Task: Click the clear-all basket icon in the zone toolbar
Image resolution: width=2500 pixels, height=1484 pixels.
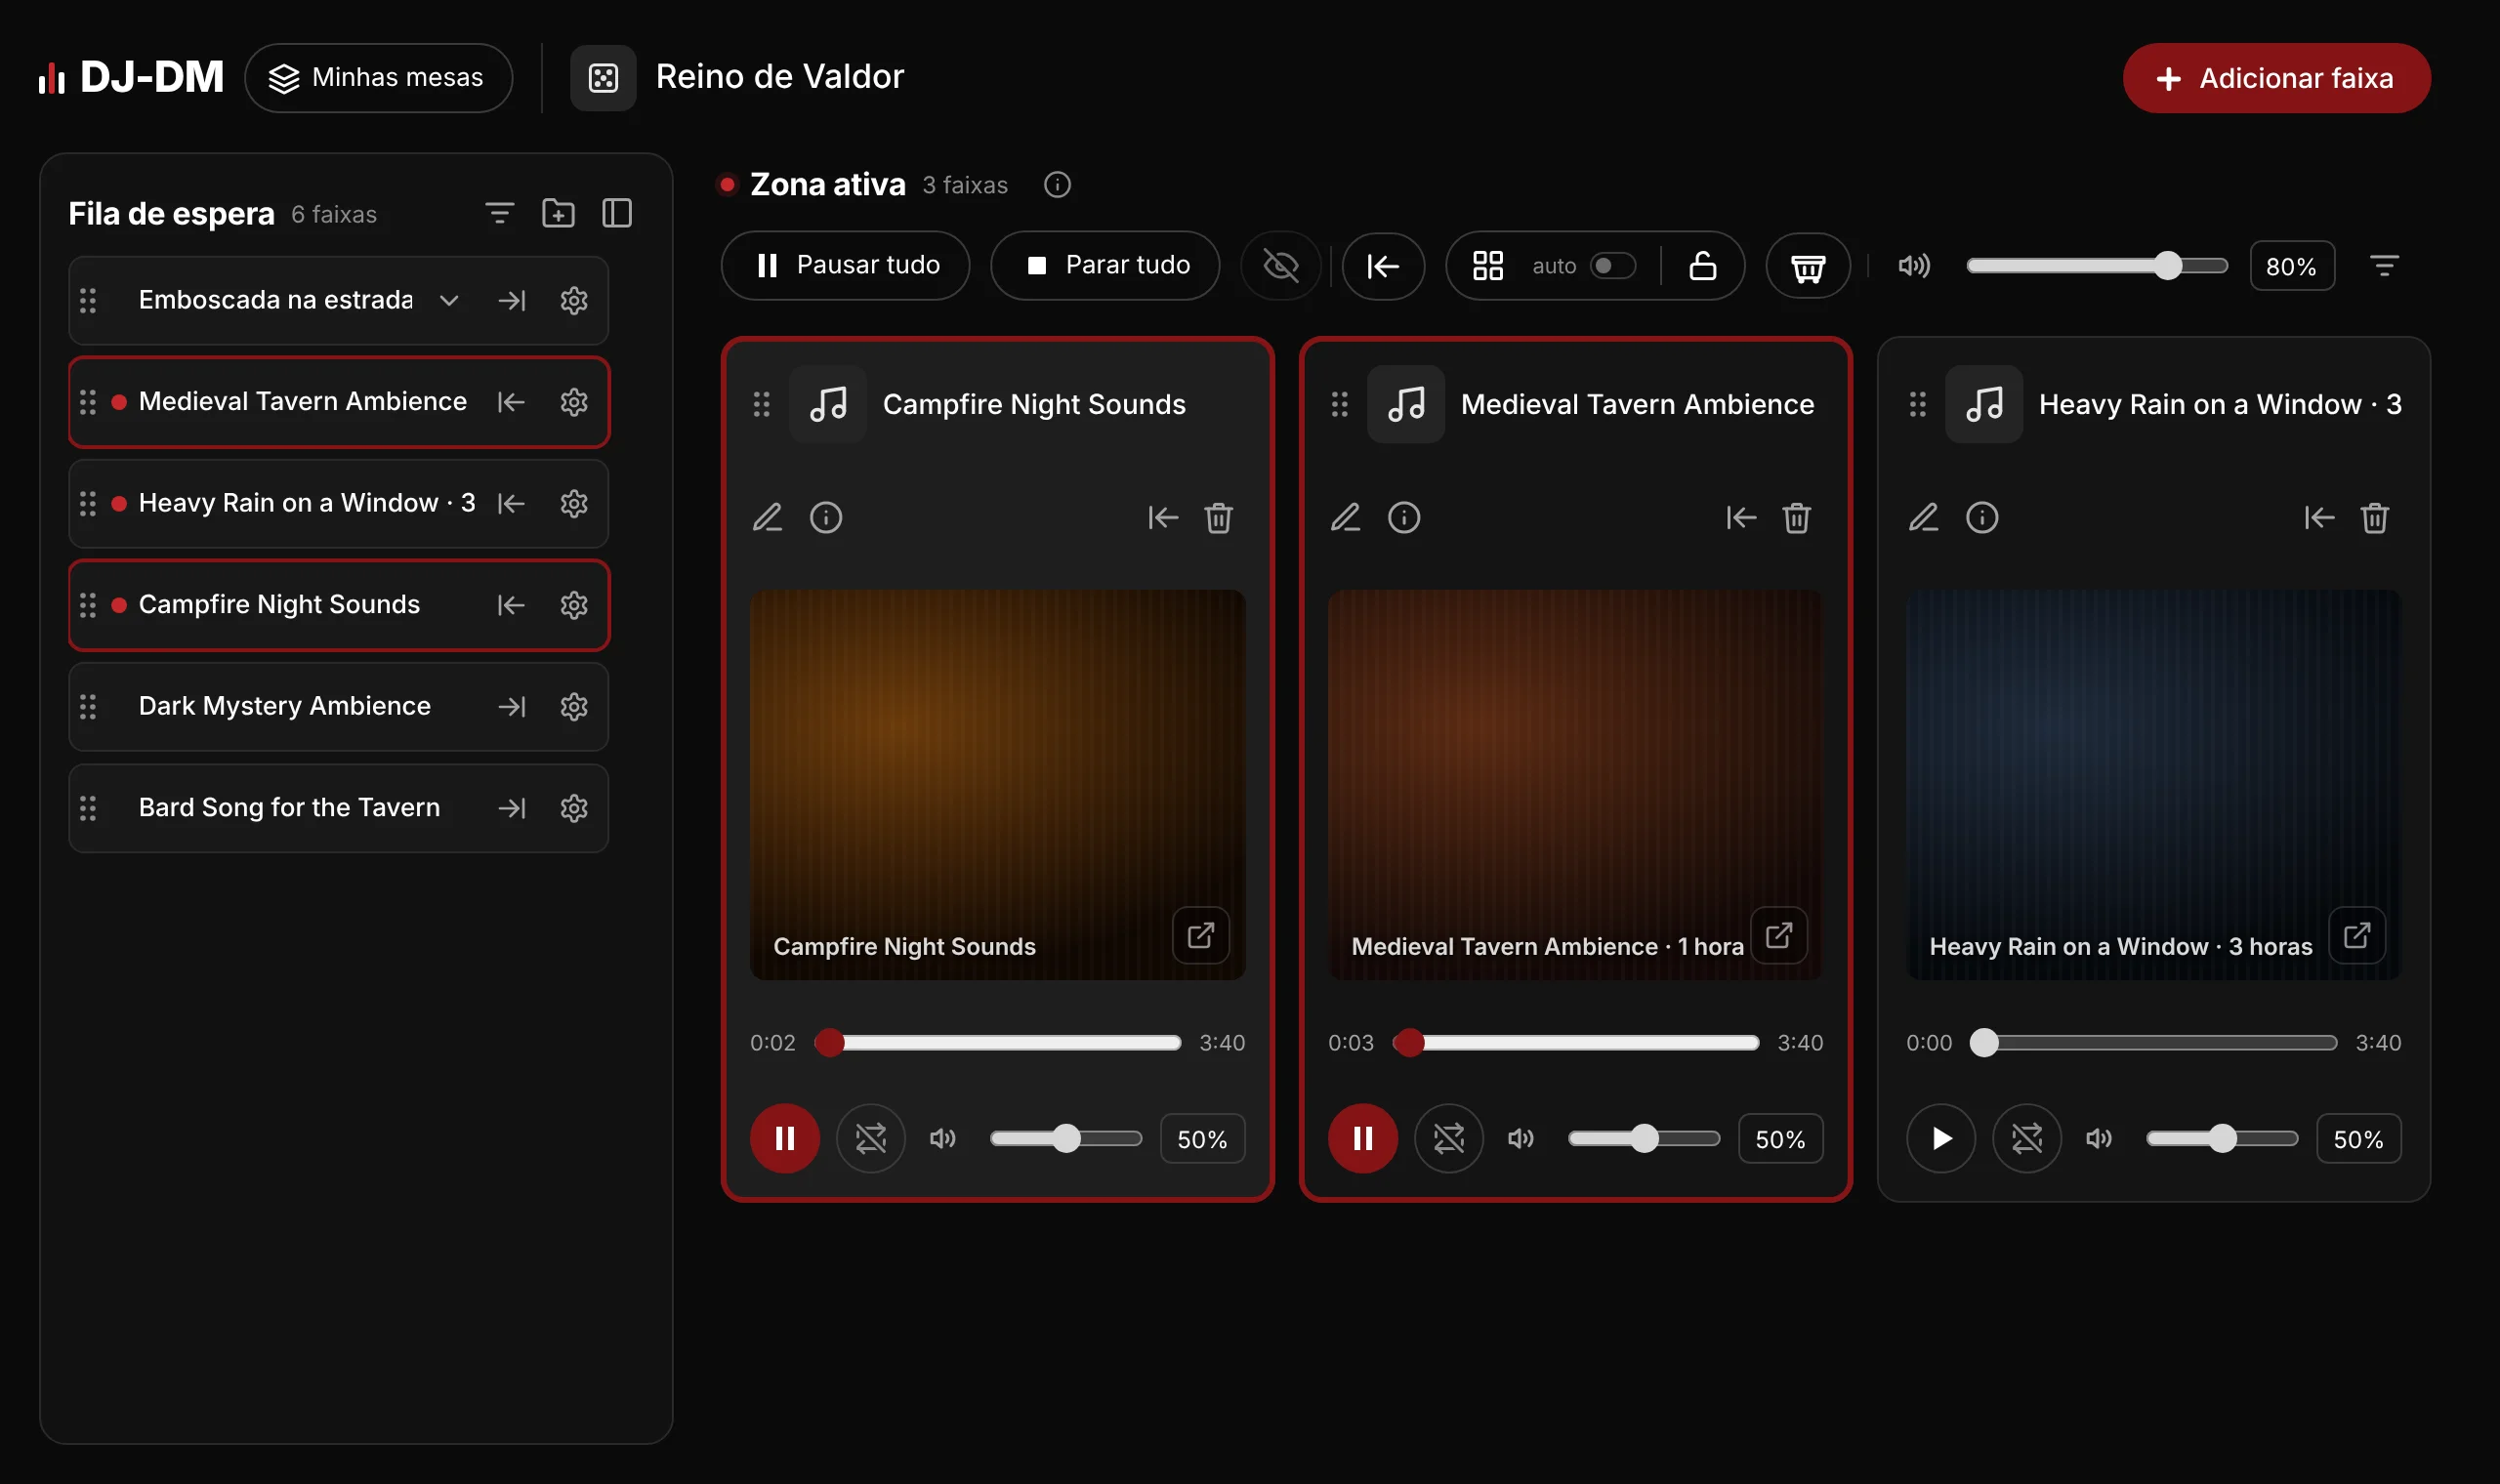Action: pos(1807,266)
